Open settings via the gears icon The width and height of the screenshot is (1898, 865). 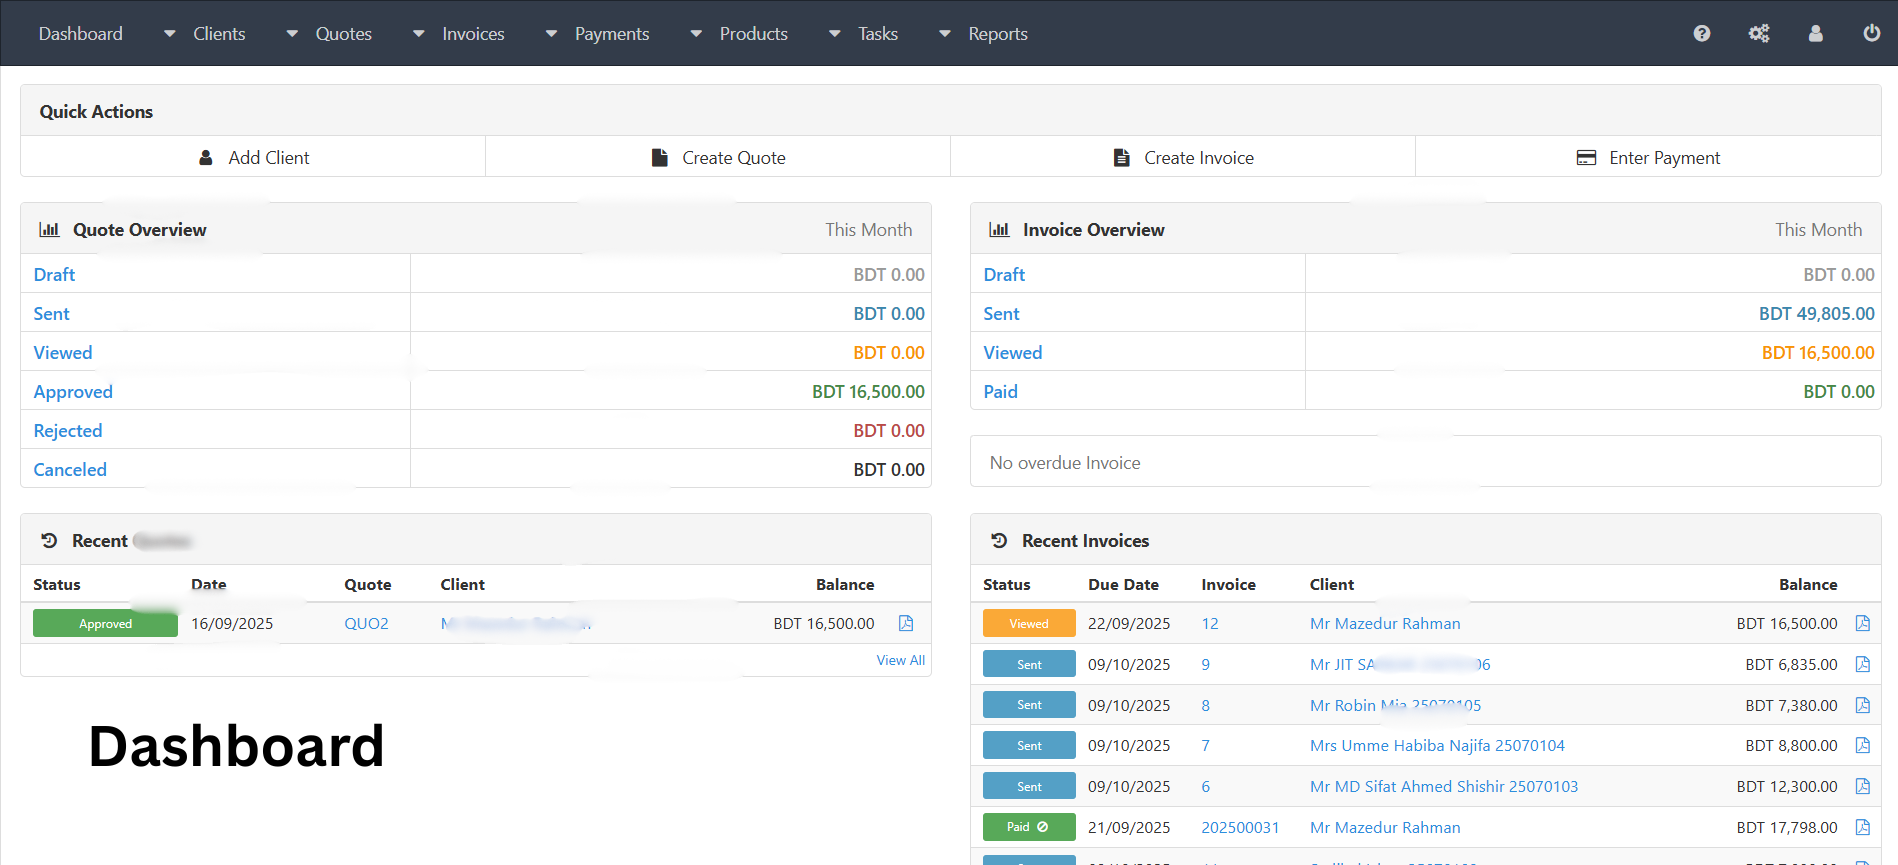click(1758, 34)
